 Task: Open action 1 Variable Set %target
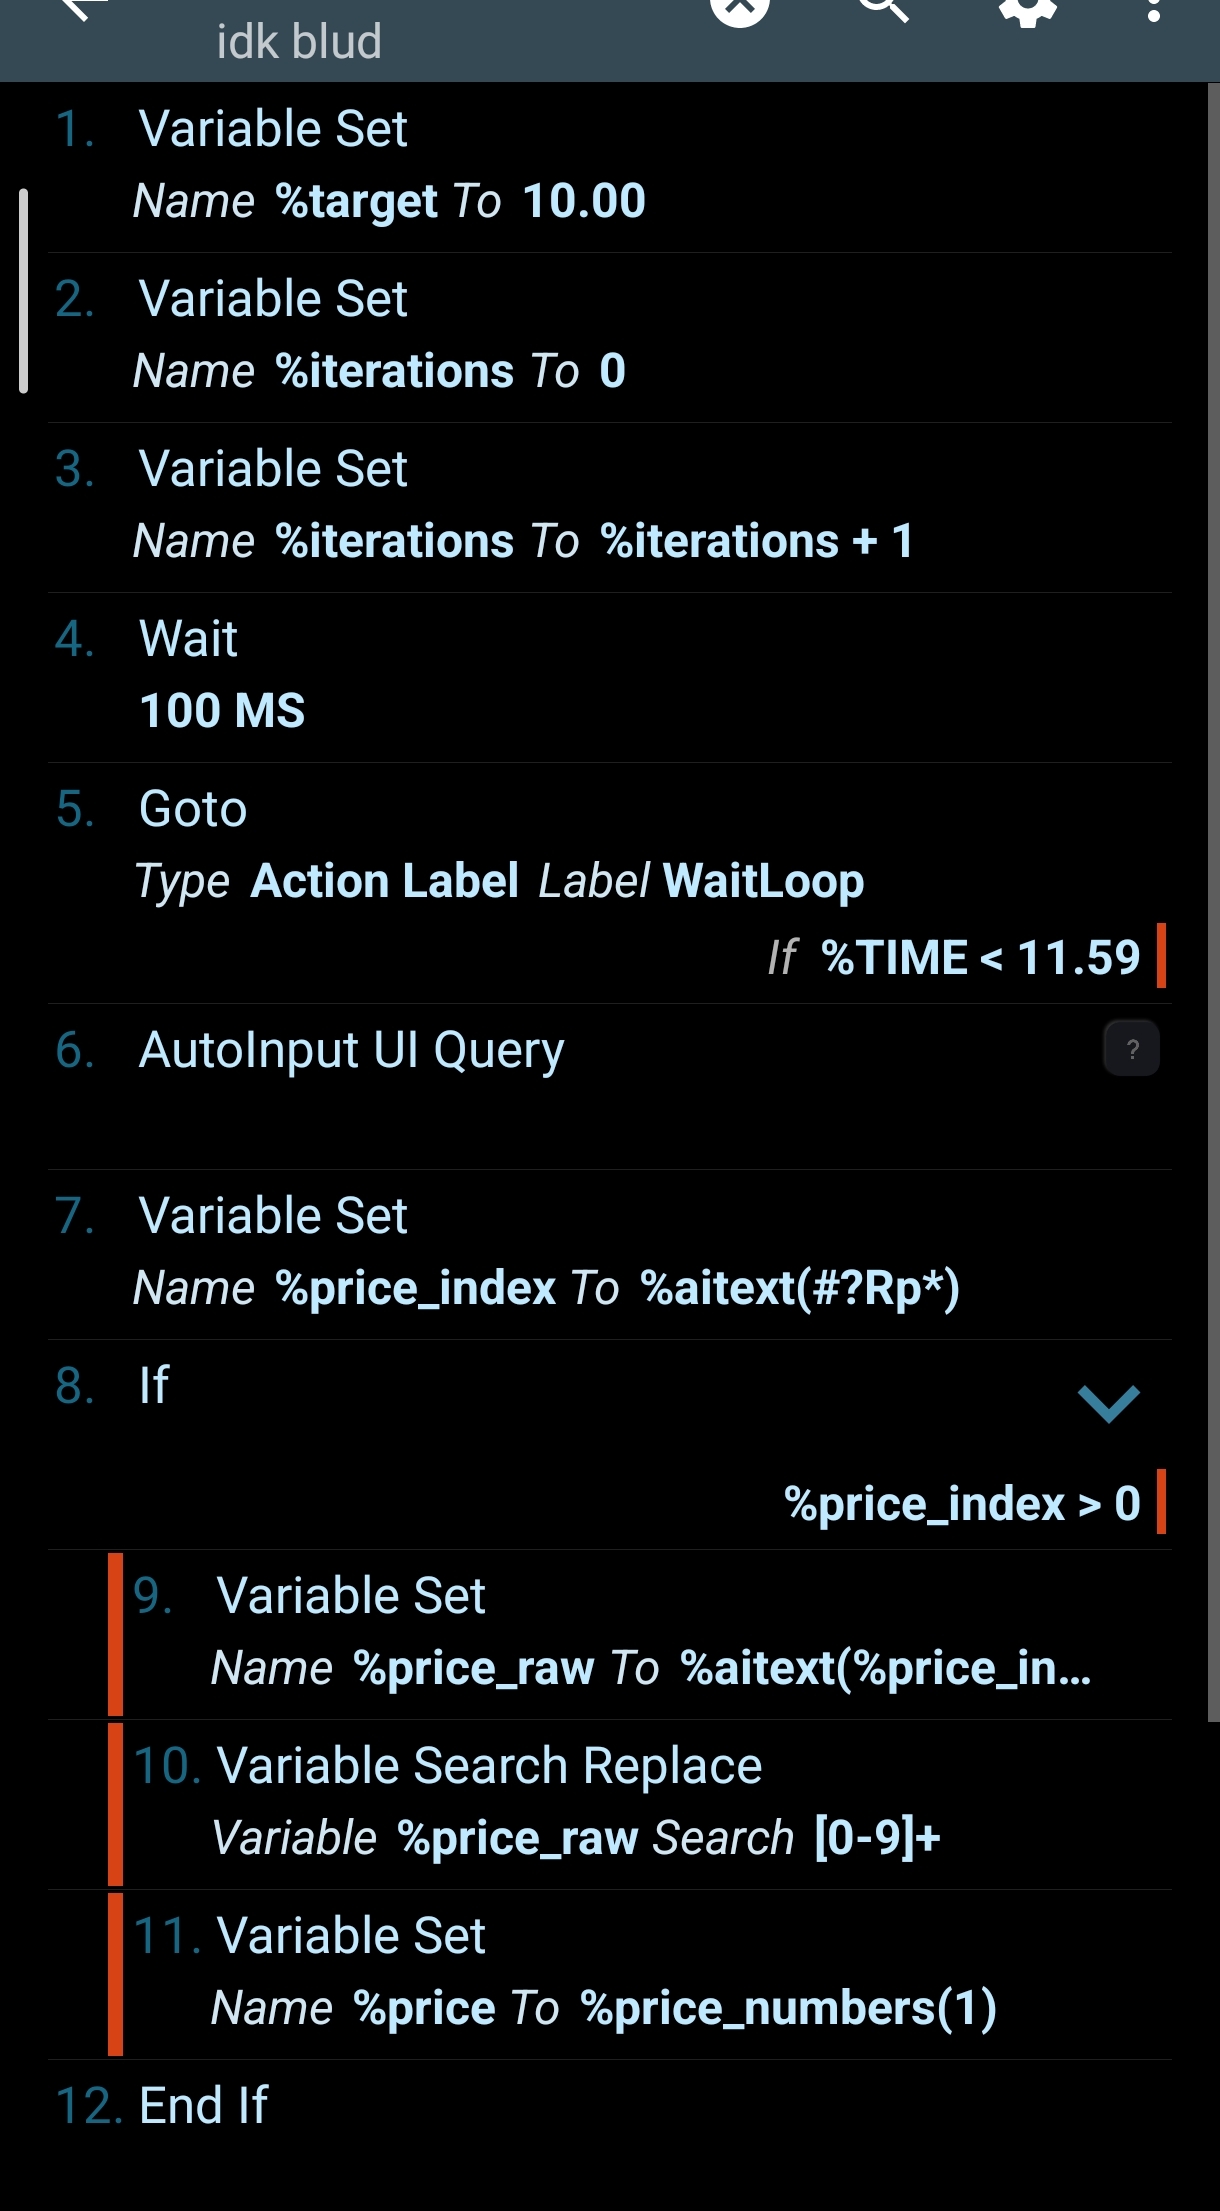pyautogui.click(x=610, y=167)
